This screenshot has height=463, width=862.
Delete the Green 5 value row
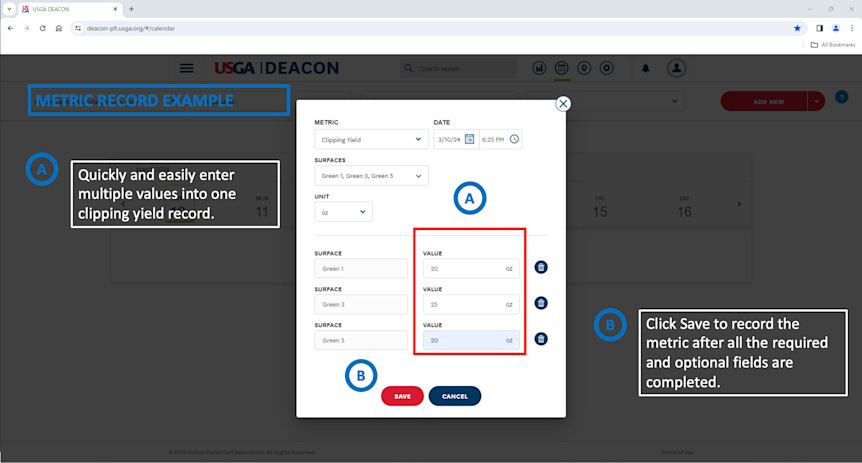tap(541, 339)
